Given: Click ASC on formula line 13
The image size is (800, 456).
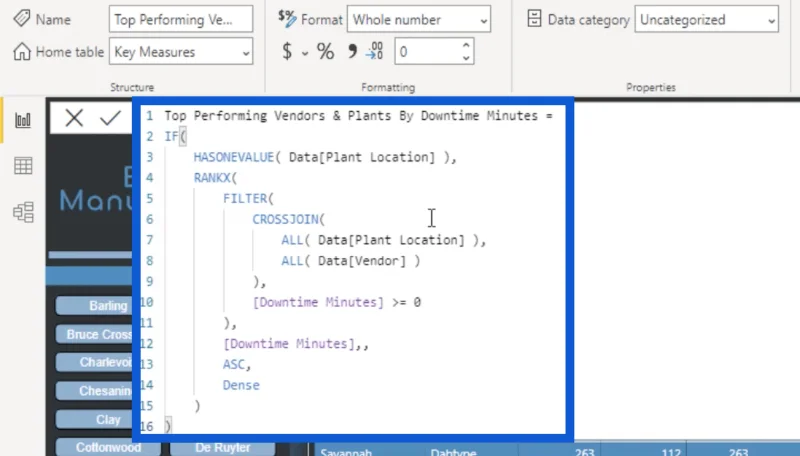Looking at the screenshot, I should [x=234, y=364].
